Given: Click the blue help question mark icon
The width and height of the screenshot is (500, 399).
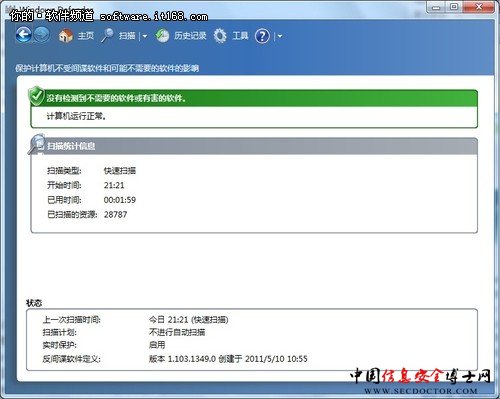Looking at the screenshot, I should (262, 36).
